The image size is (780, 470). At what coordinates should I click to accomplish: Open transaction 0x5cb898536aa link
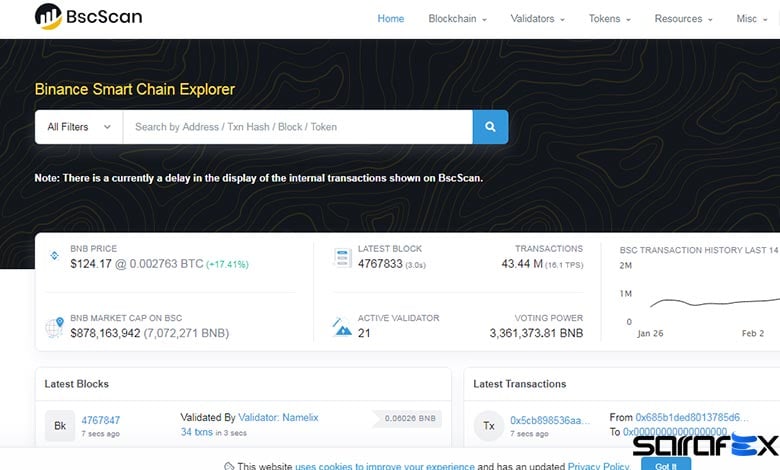coord(550,420)
